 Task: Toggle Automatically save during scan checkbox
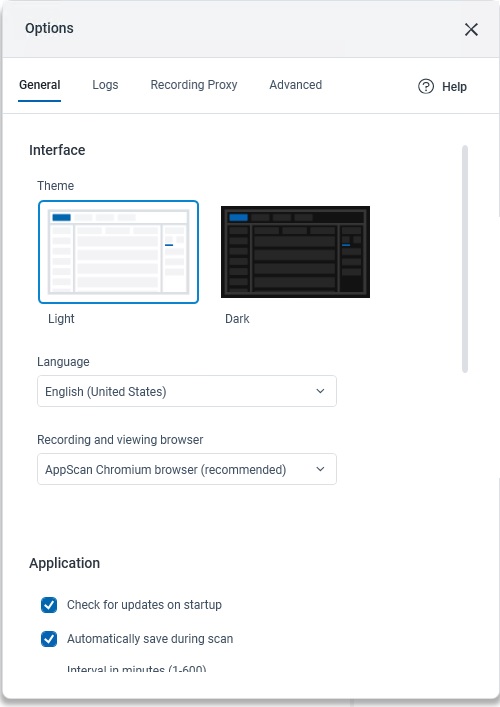pyautogui.click(x=49, y=639)
